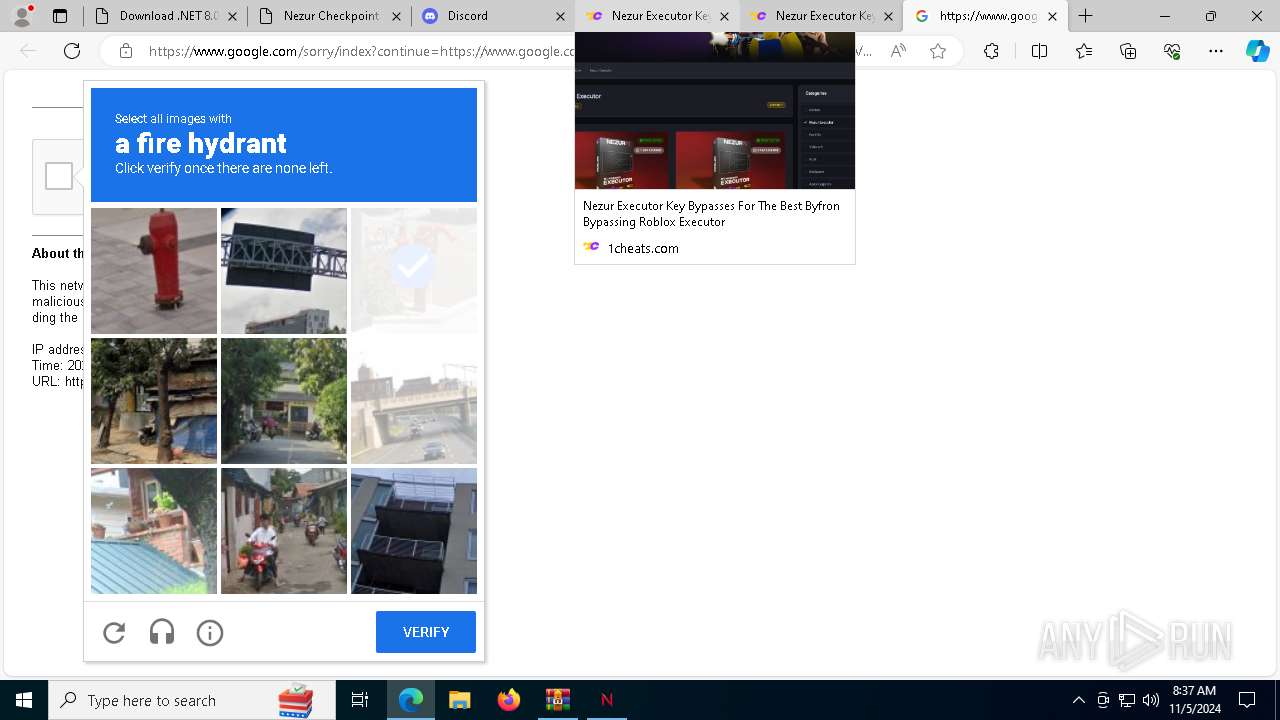Switch to Download .NET 8.0 tab
This screenshot has height=720, width=1280.
pyautogui.click(x=165, y=16)
